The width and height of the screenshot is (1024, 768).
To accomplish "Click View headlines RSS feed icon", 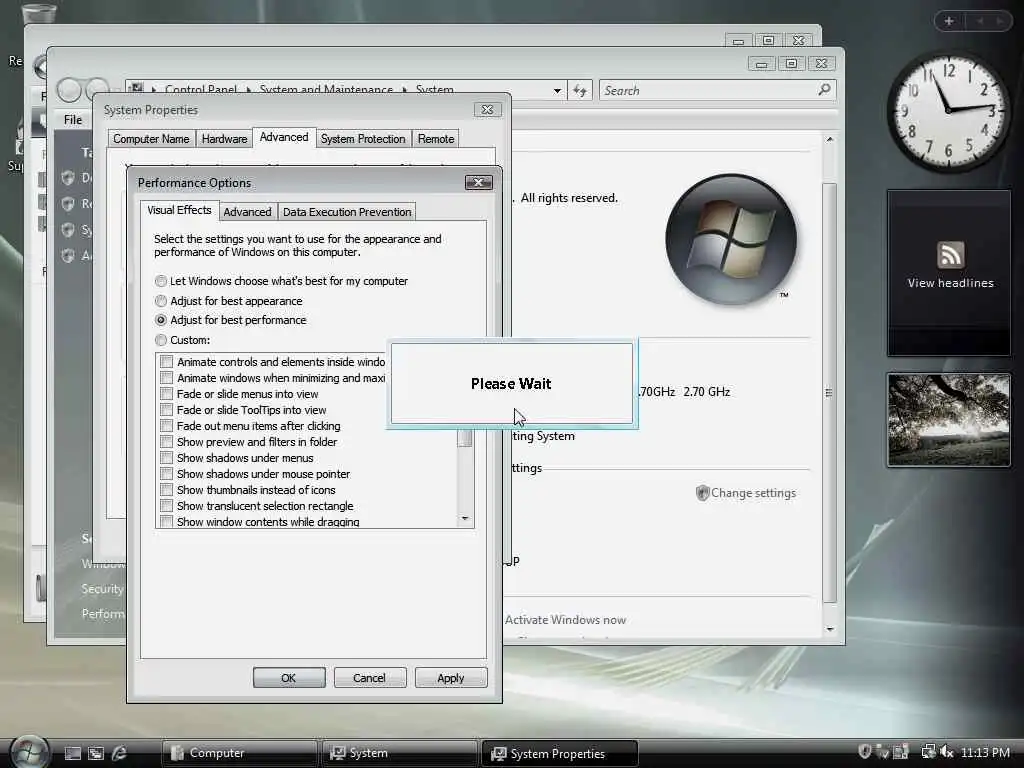I will 950,255.
